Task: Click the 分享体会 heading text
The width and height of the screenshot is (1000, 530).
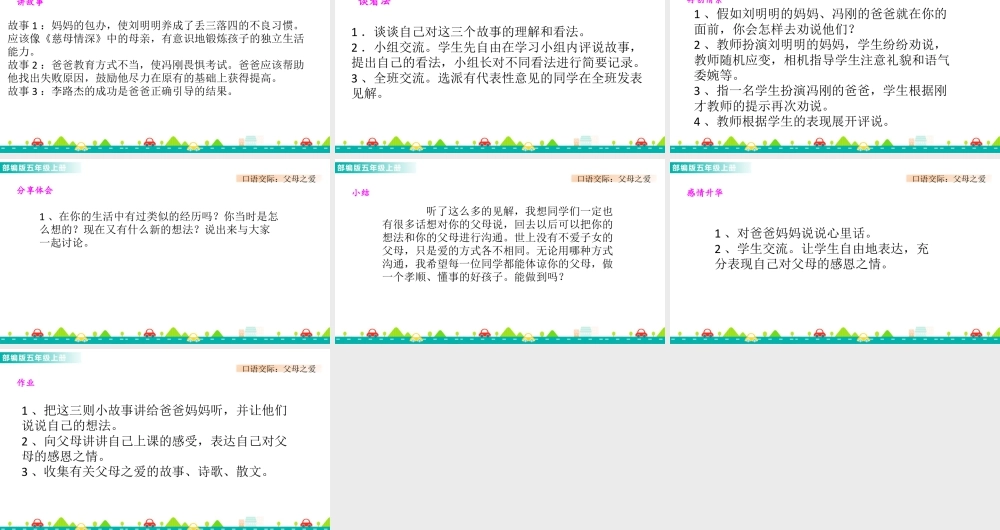Action: coord(35,190)
